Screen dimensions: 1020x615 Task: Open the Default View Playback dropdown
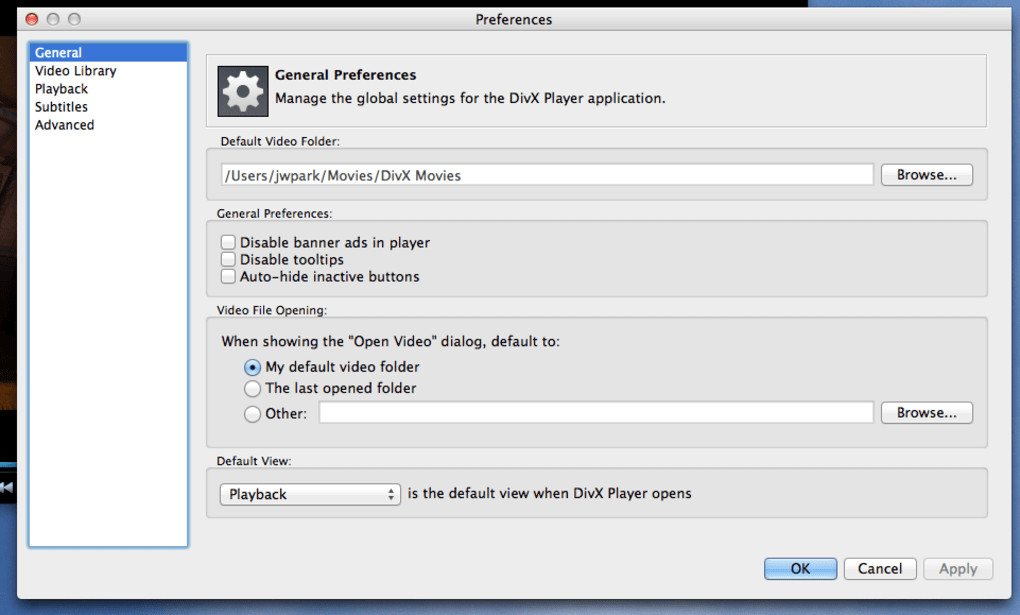tap(309, 494)
